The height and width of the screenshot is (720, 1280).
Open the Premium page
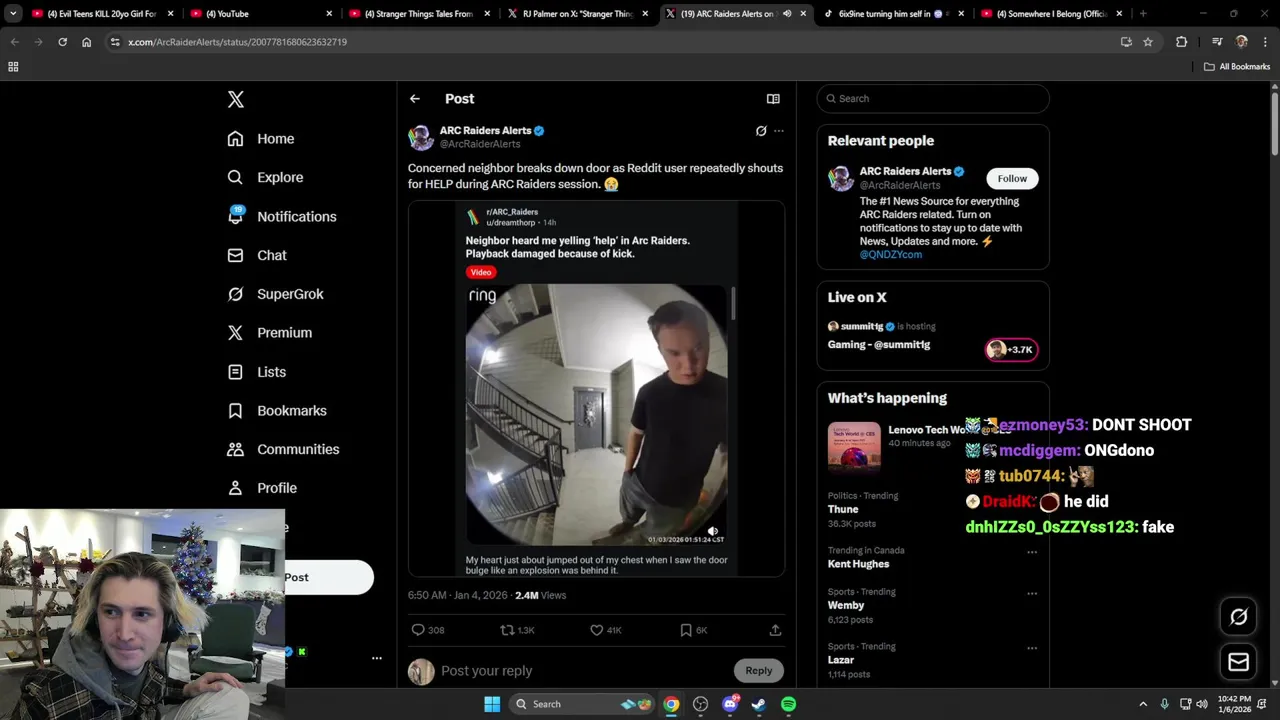click(270, 333)
